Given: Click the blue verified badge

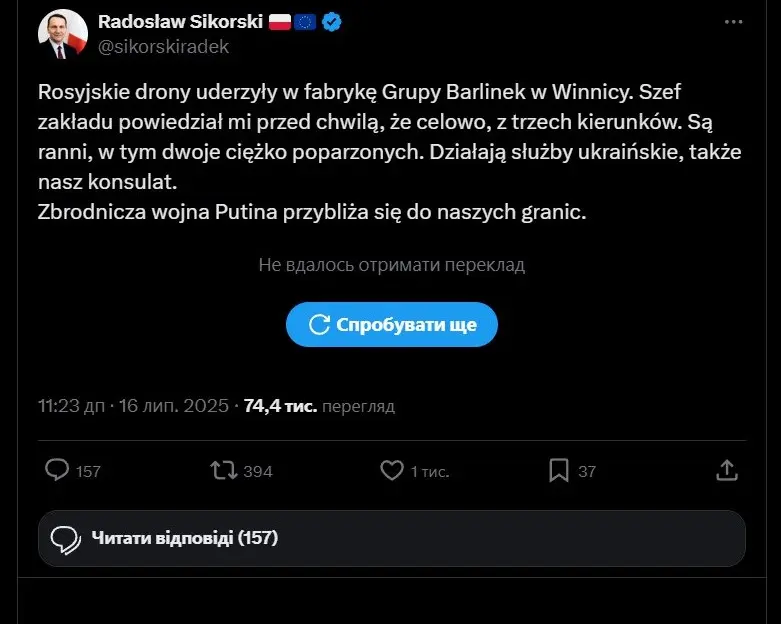Looking at the screenshot, I should 331,22.
